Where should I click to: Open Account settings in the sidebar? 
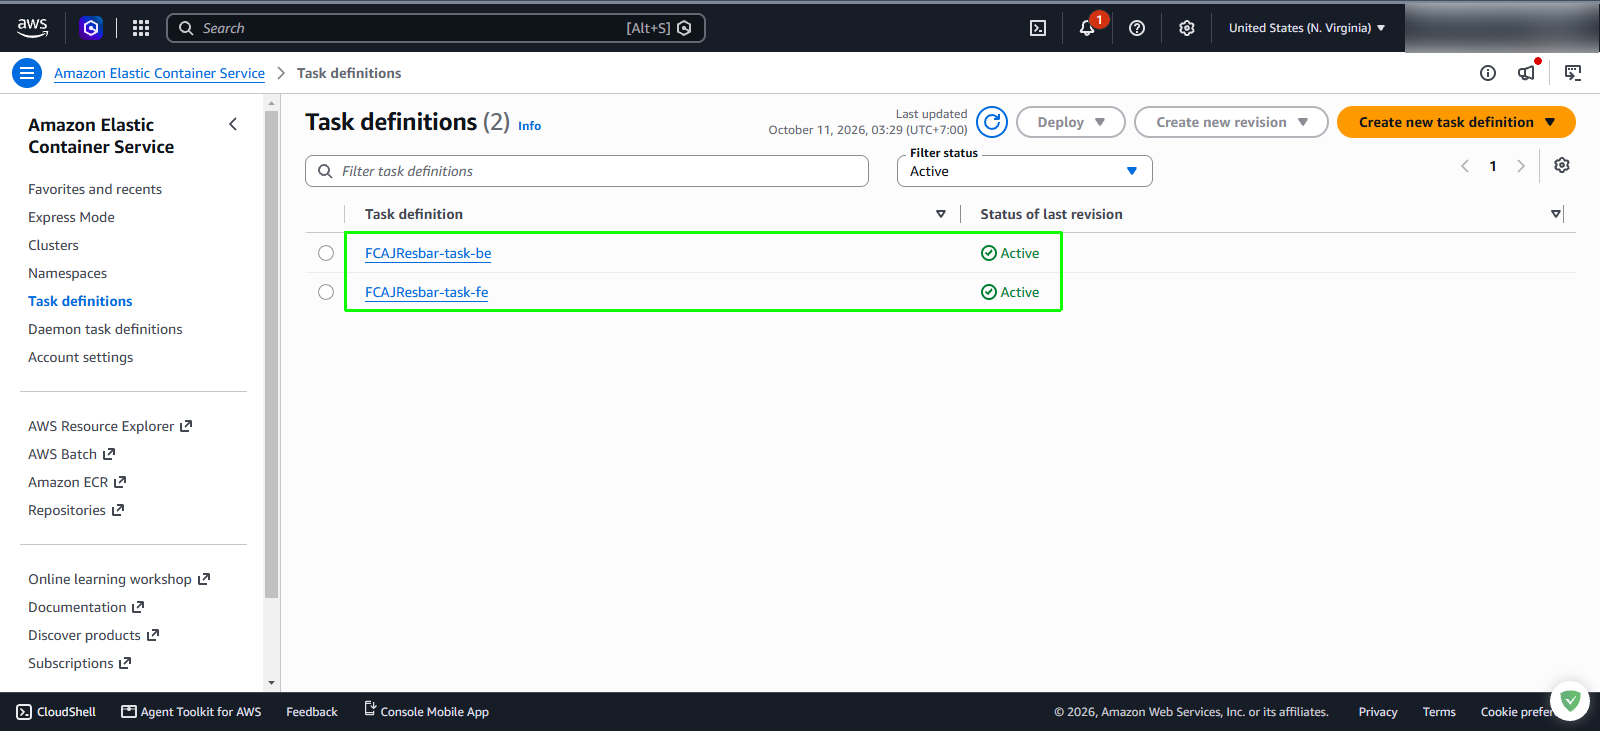[x=80, y=357]
